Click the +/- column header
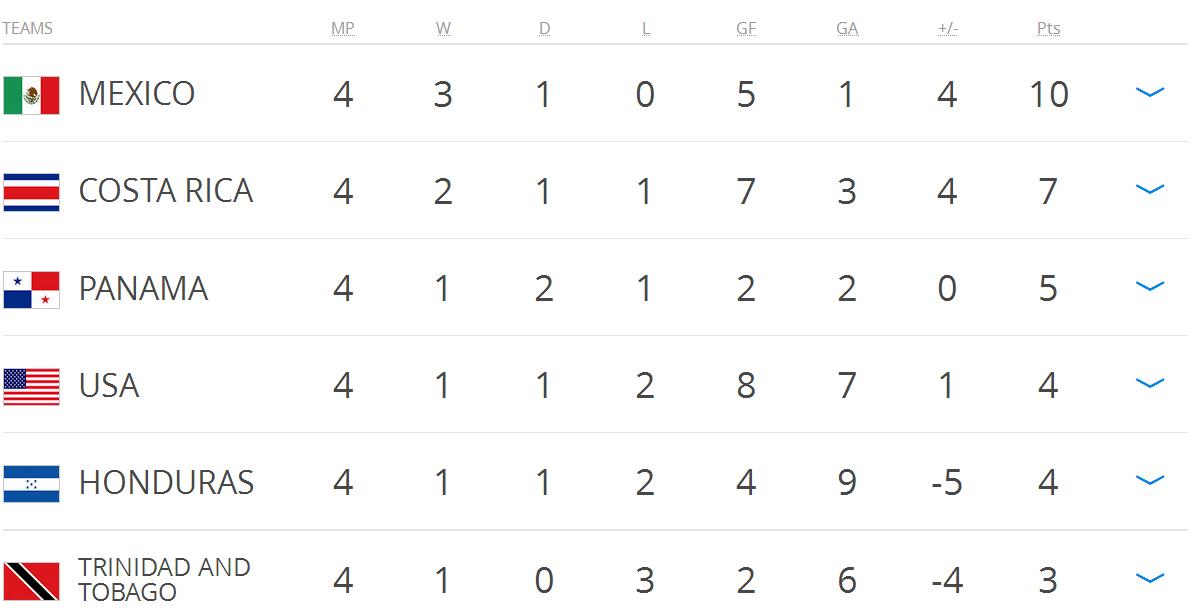Screen dimensions: 1193x616 click(x=947, y=28)
